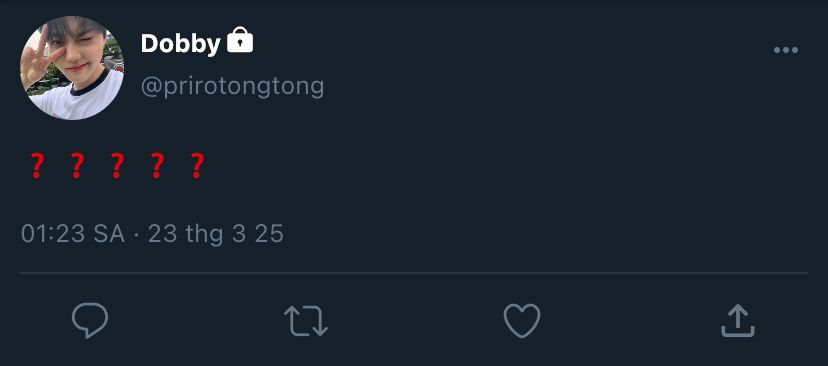Viewport: 828px width, 366px height.
Task: Click the 01:23 time in the timestamp
Action: (x=53, y=234)
